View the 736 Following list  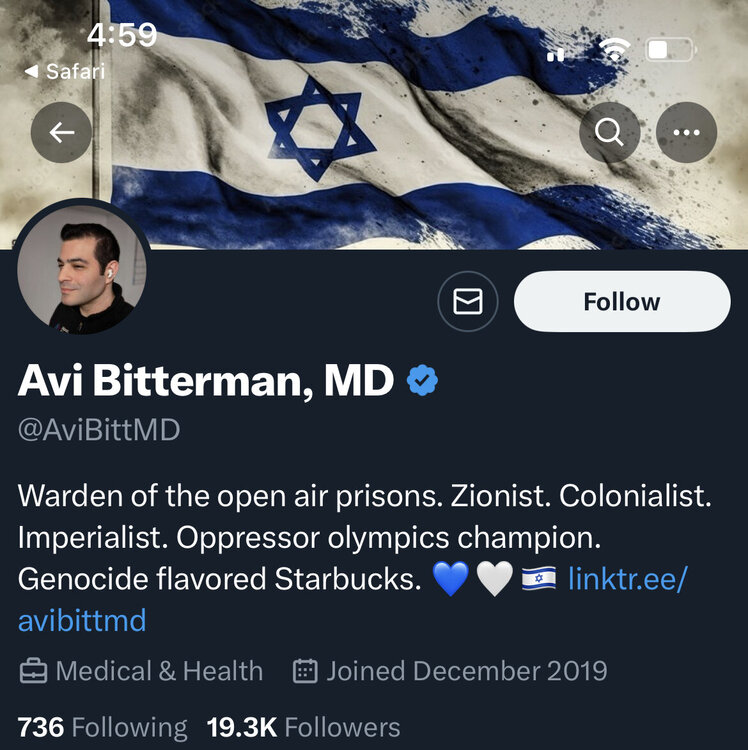(x=102, y=727)
